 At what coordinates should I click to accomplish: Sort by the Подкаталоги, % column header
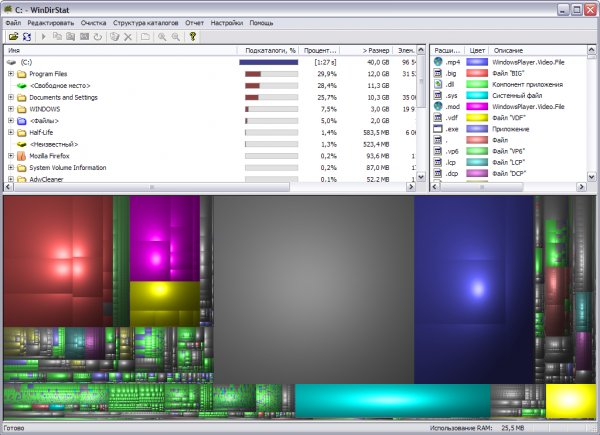coord(268,51)
